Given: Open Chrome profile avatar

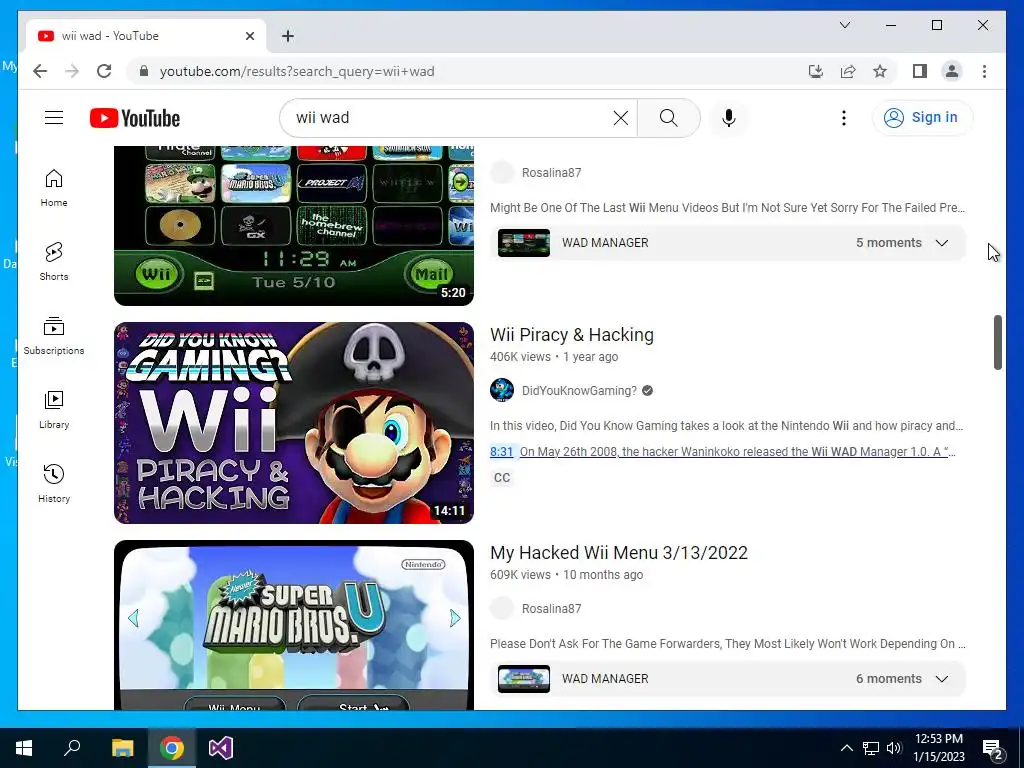Looking at the screenshot, I should tap(952, 71).
